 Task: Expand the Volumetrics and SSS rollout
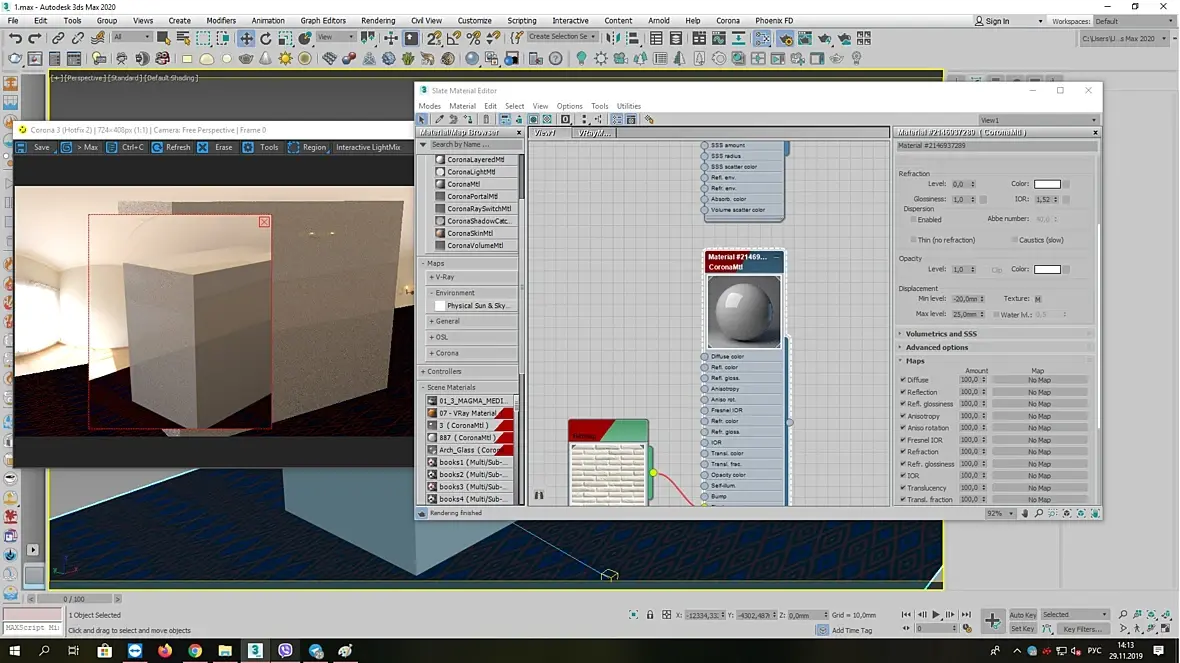pyautogui.click(x=941, y=334)
